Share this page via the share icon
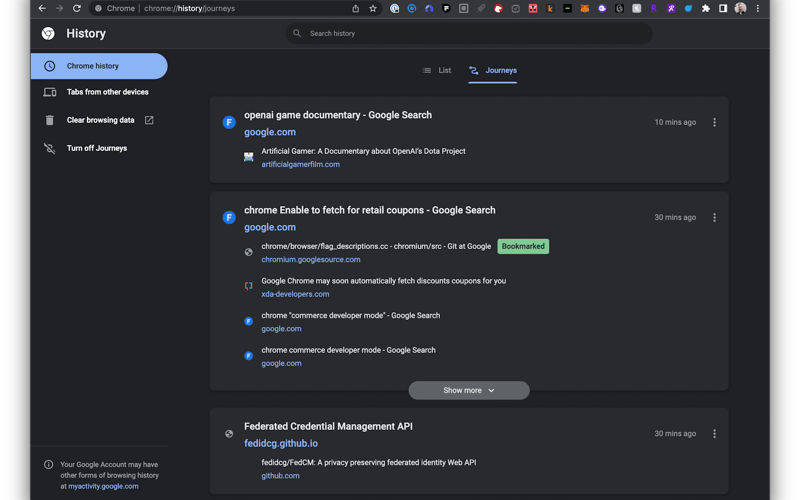The image size is (800, 500). click(x=356, y=8)
